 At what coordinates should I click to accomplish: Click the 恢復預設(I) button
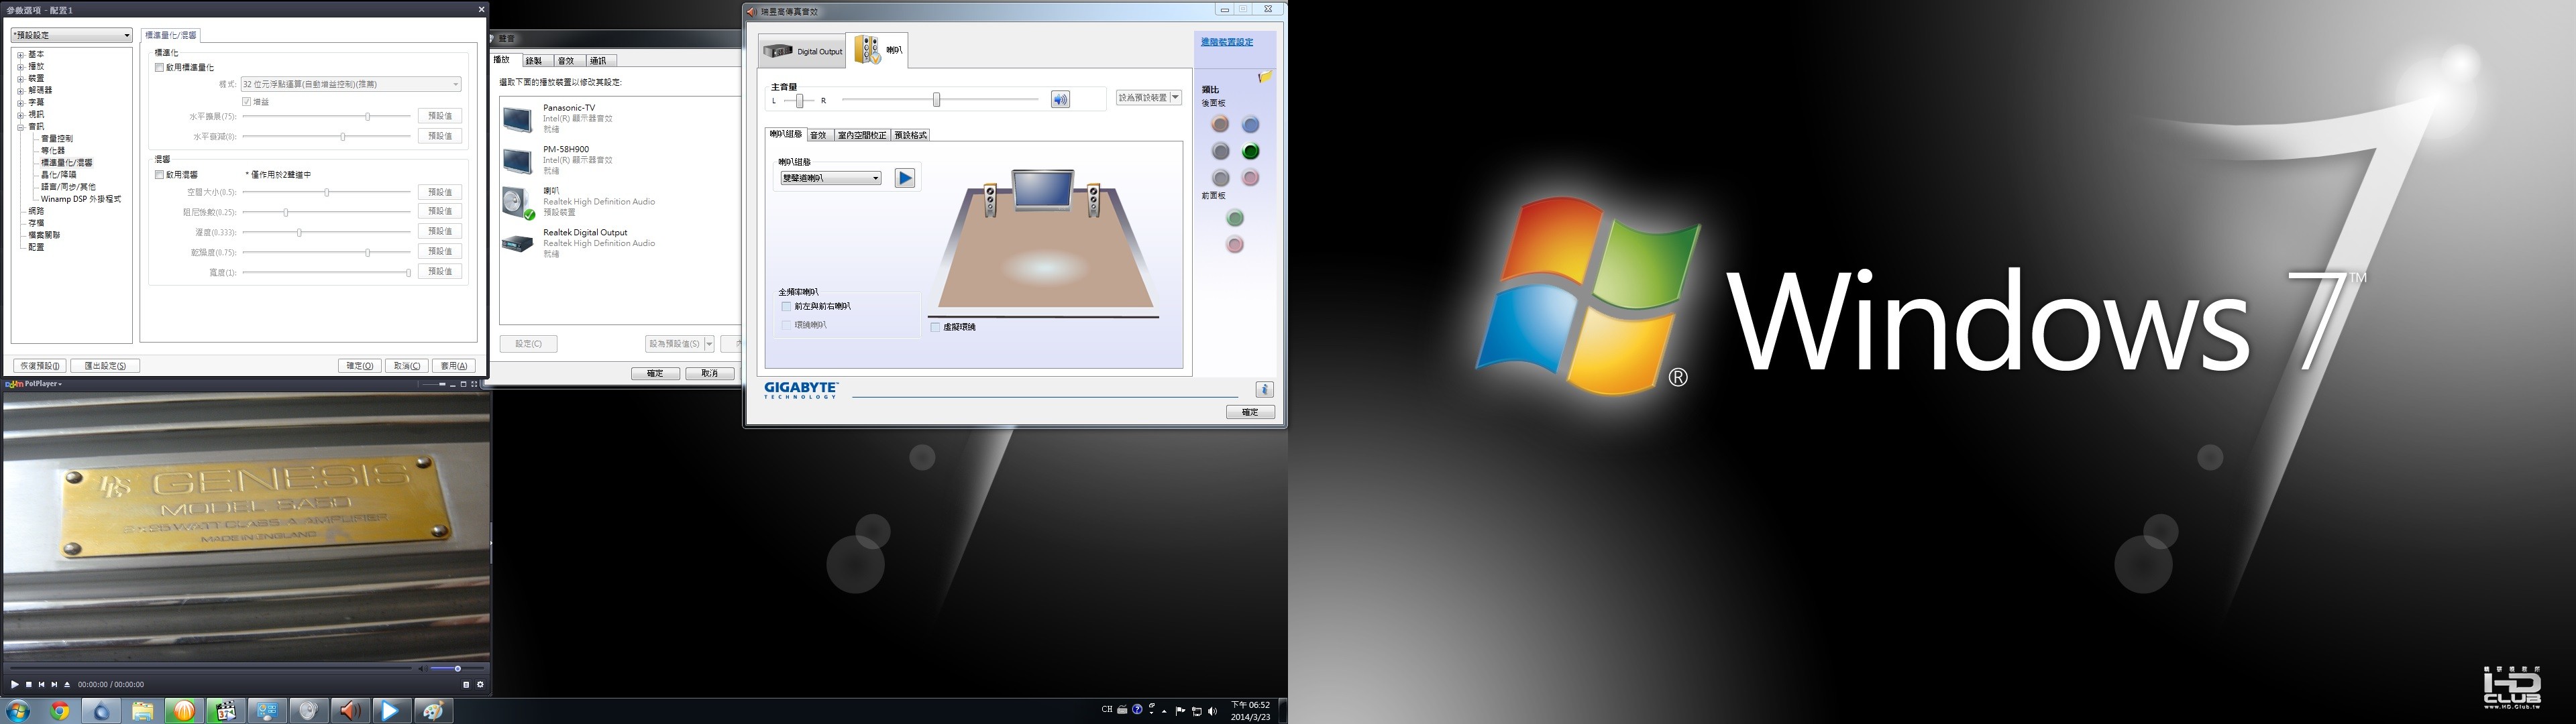pos(40,366)
